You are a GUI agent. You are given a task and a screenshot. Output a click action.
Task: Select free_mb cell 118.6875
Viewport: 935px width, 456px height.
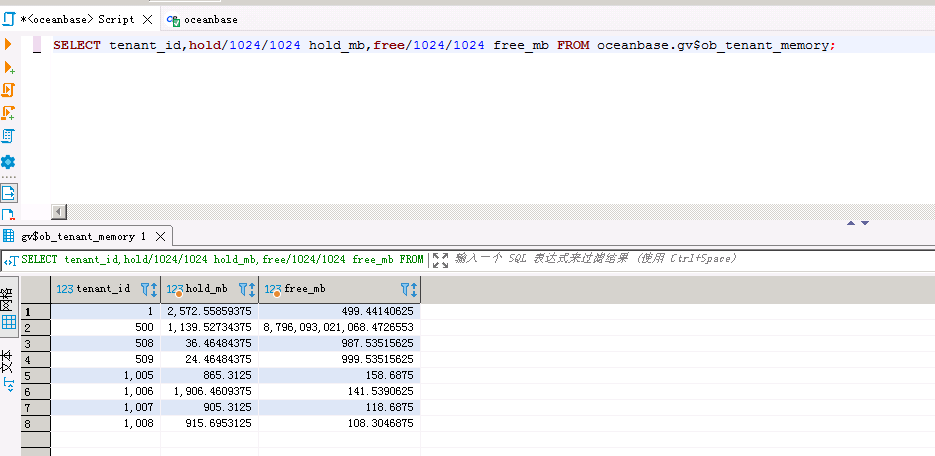339,407
